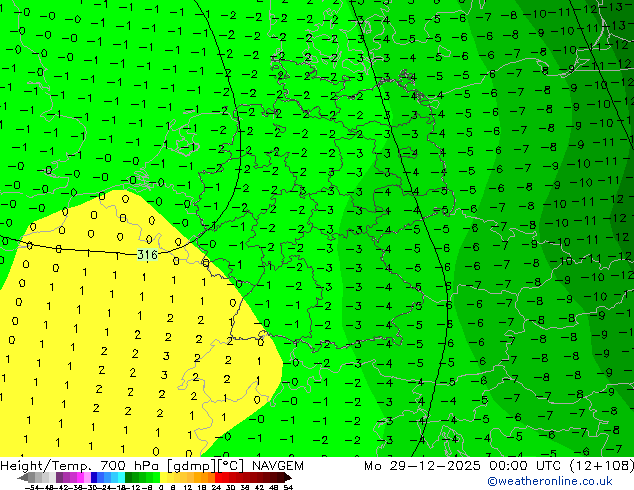Click the 316 height contour label
Viewport: 634px width, 490px height.
click(147, 254)
